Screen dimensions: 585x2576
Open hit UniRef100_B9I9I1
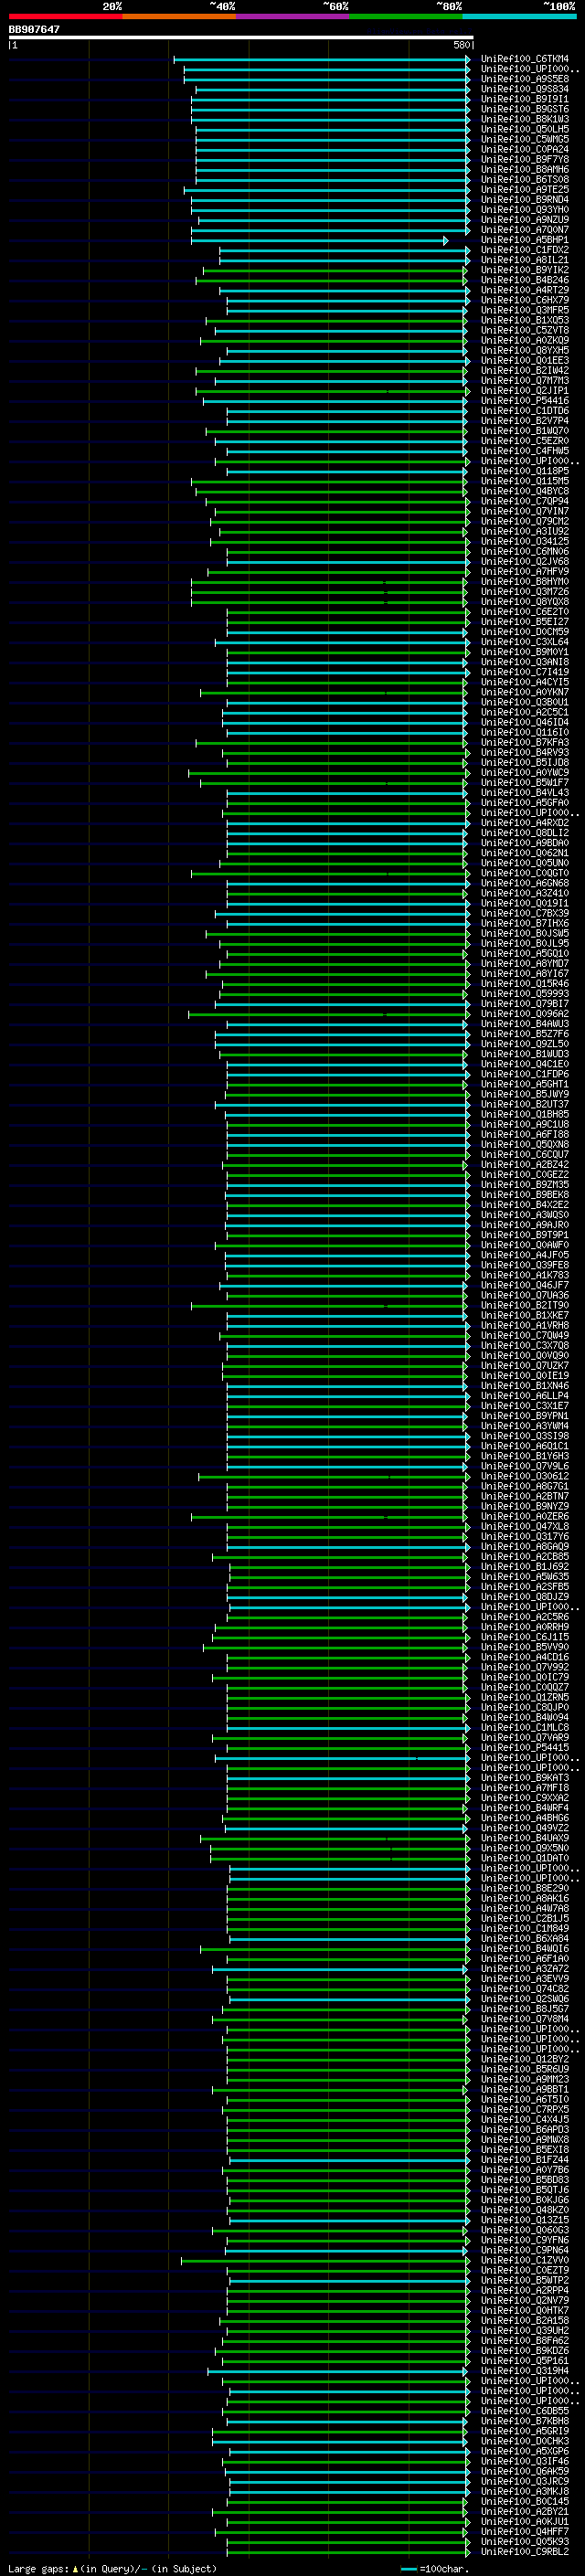click(524, 99)
